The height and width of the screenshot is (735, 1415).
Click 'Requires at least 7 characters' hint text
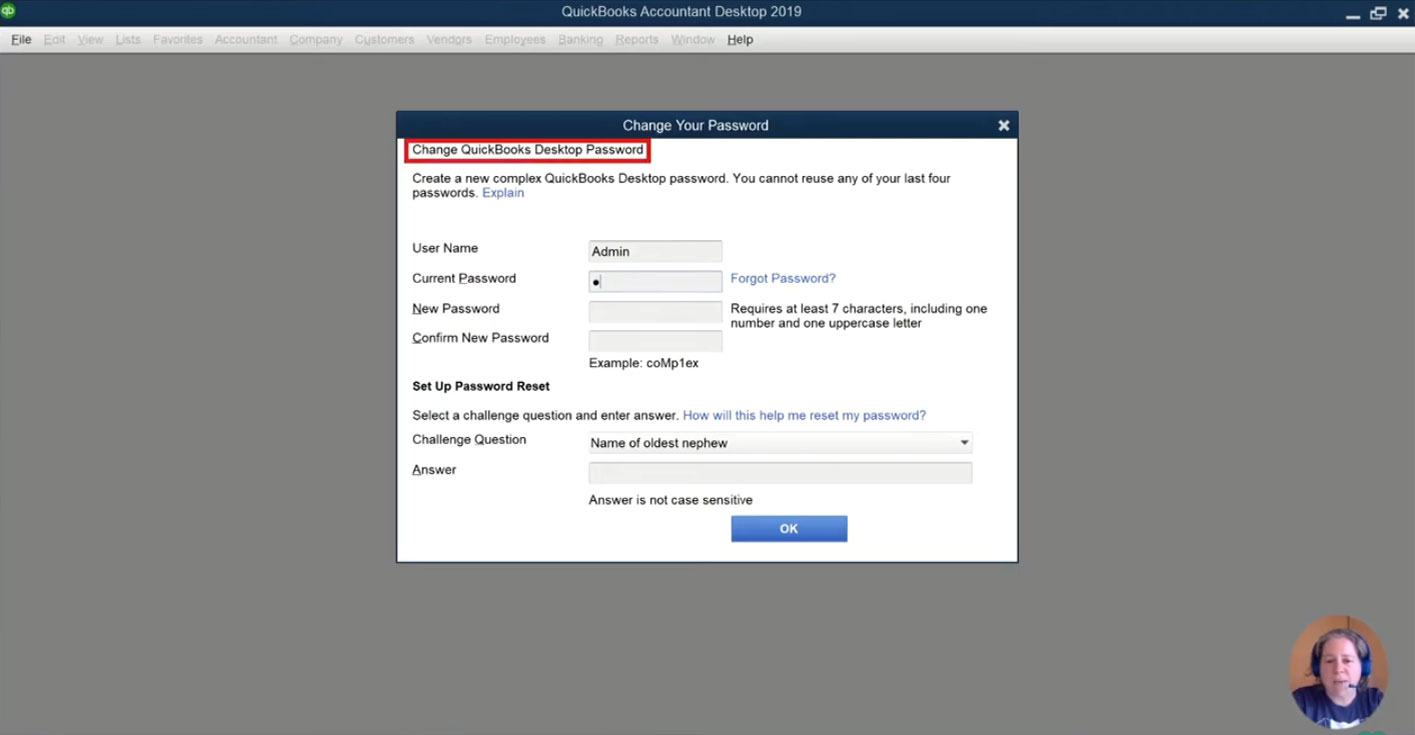[859, 316]
